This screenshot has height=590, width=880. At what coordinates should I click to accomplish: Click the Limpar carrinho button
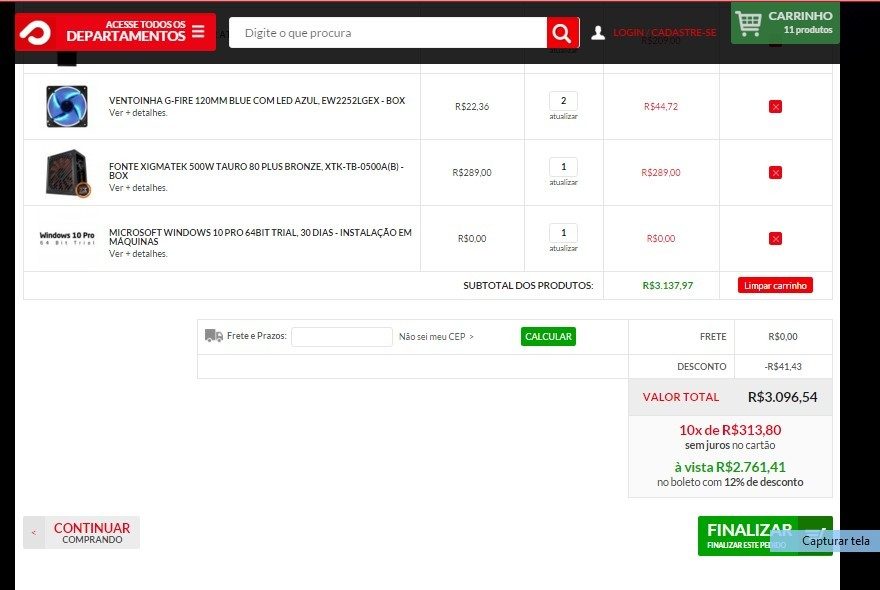coord(775,285)
